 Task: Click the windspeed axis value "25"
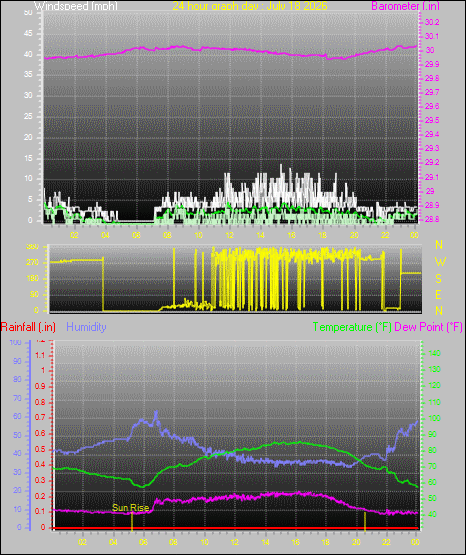pos(28,116)
